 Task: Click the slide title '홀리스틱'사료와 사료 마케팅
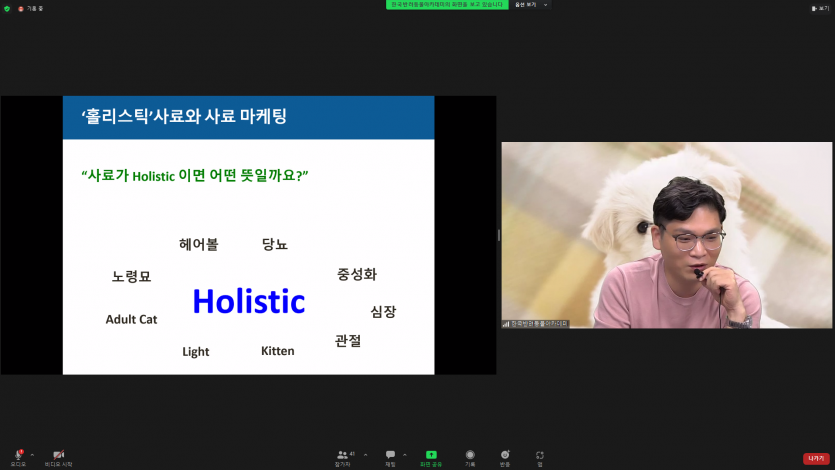[x=184, y=116]
